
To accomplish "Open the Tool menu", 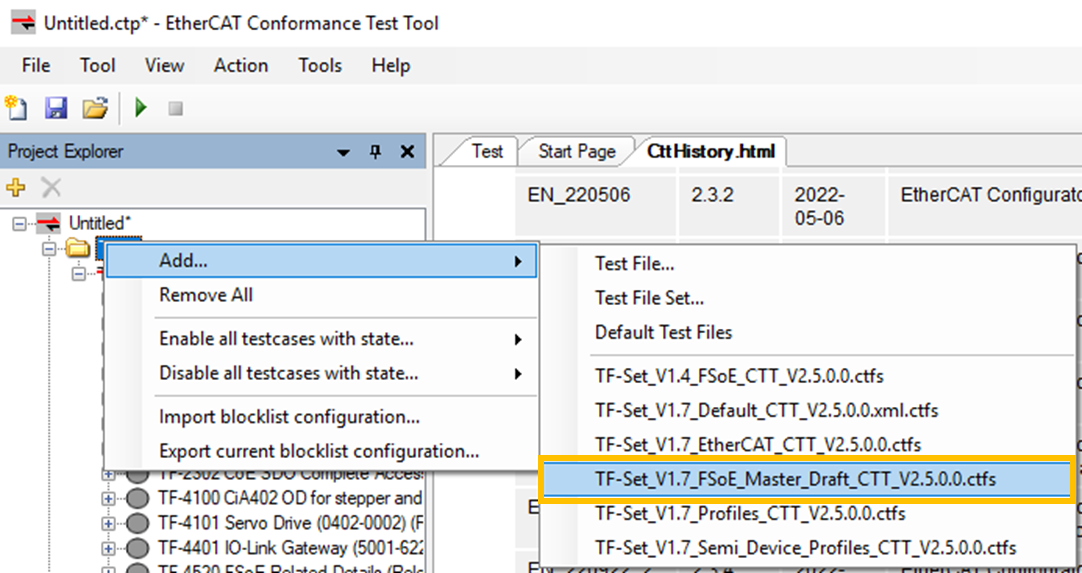I will point(97,66).
